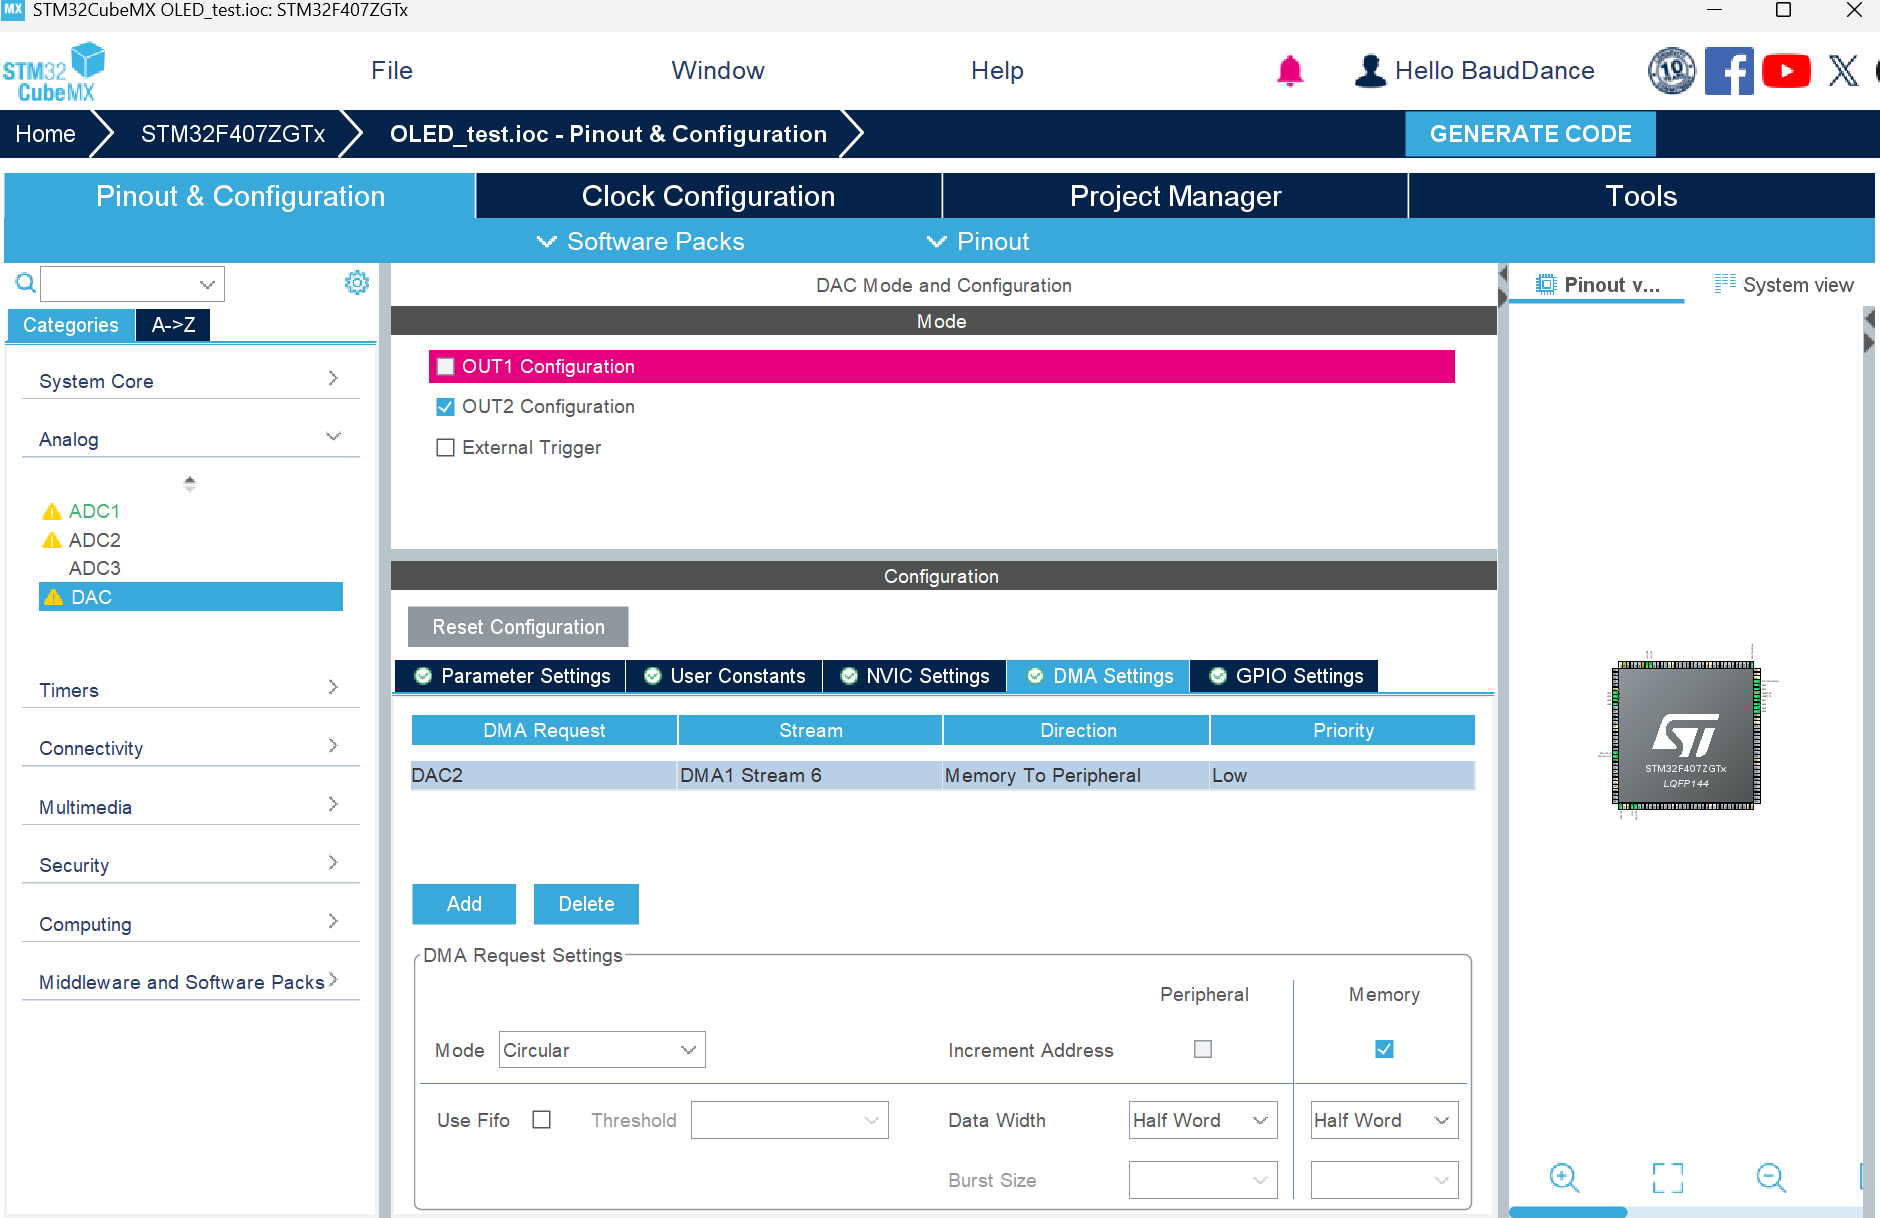Switch to A->Z sorting tab
The image size is (1880, 1218).
click(173, 325)
